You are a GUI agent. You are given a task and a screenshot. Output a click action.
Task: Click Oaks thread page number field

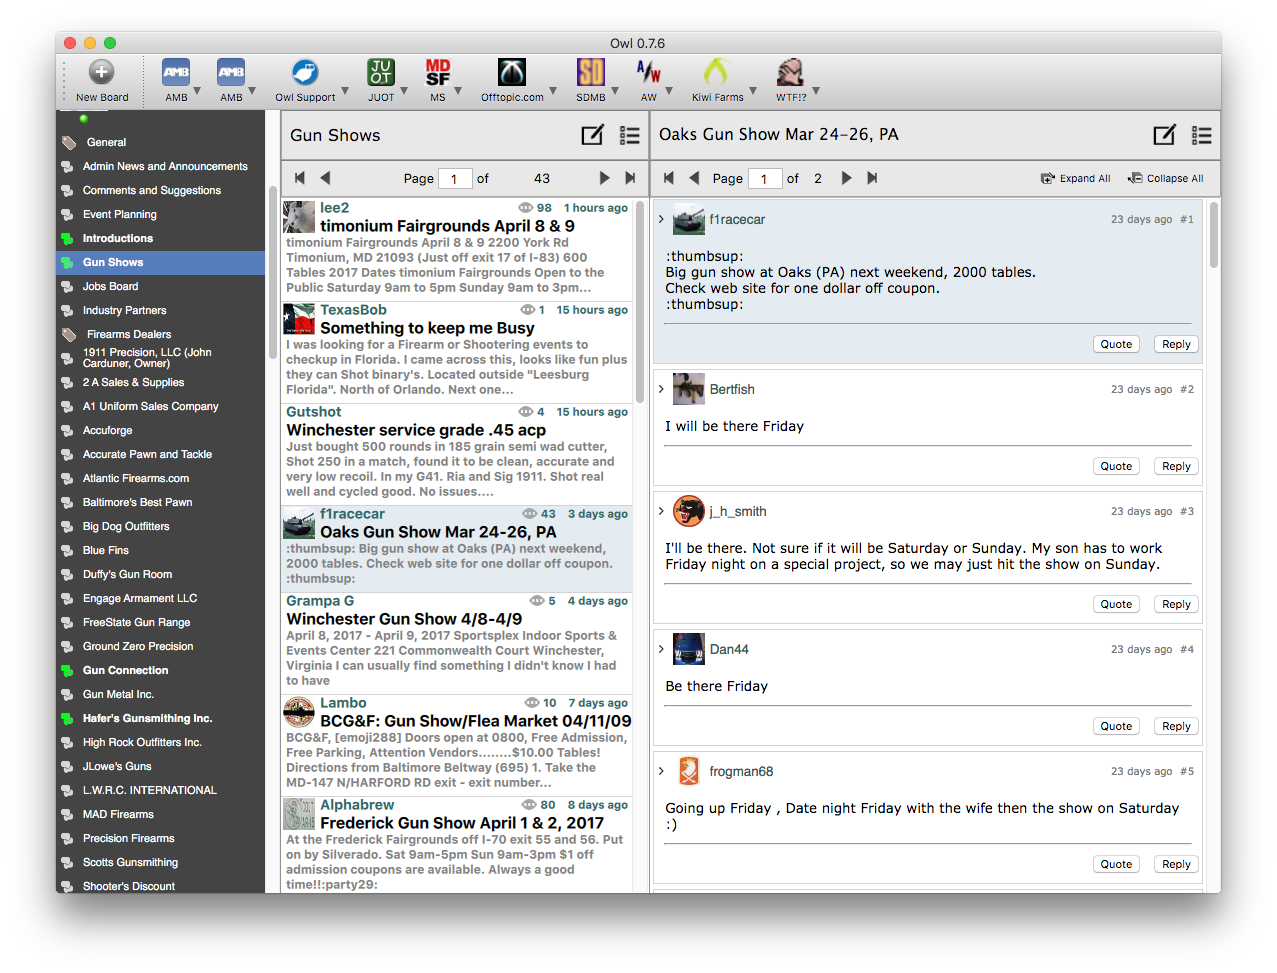pos(765,178)
